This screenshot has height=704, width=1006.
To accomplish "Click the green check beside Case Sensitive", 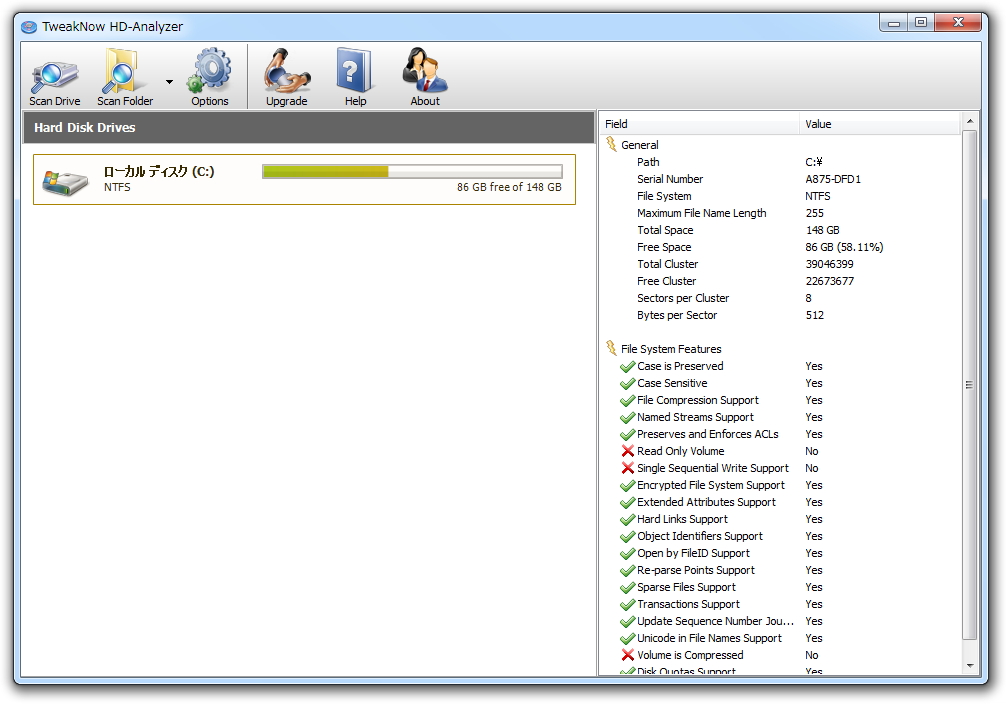I will (628, 383).
